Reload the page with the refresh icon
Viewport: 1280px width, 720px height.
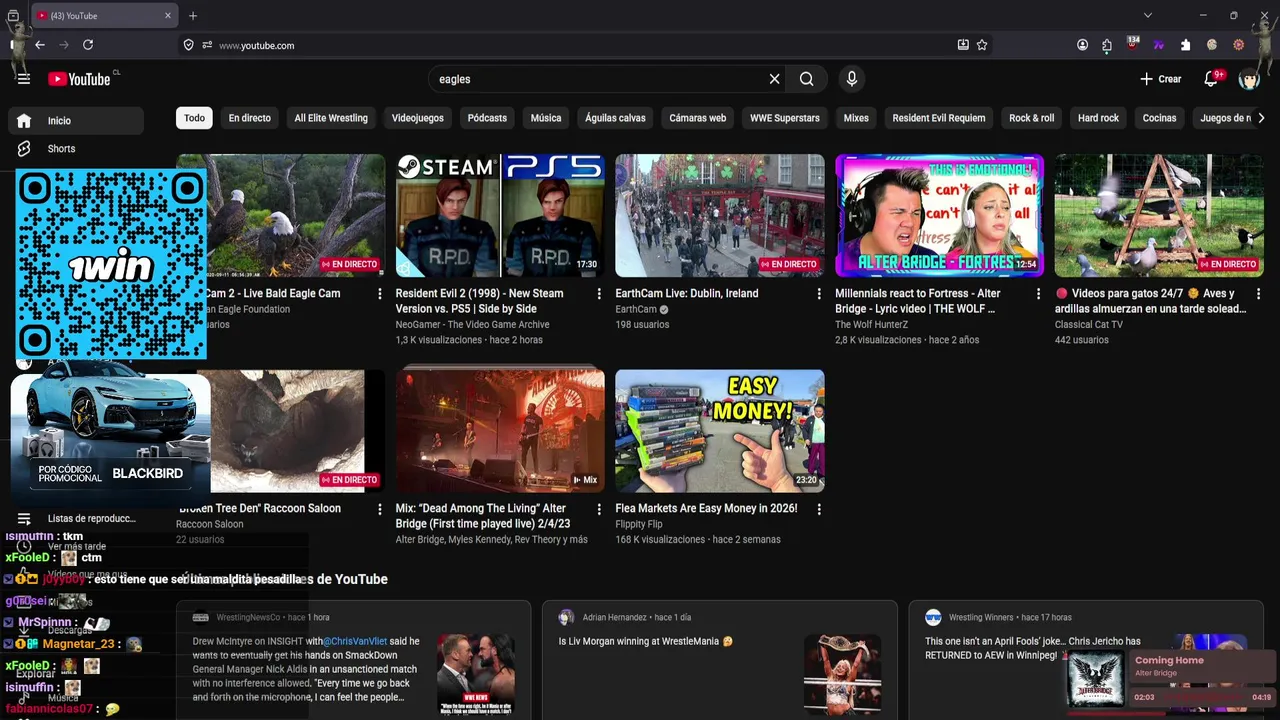88,45
